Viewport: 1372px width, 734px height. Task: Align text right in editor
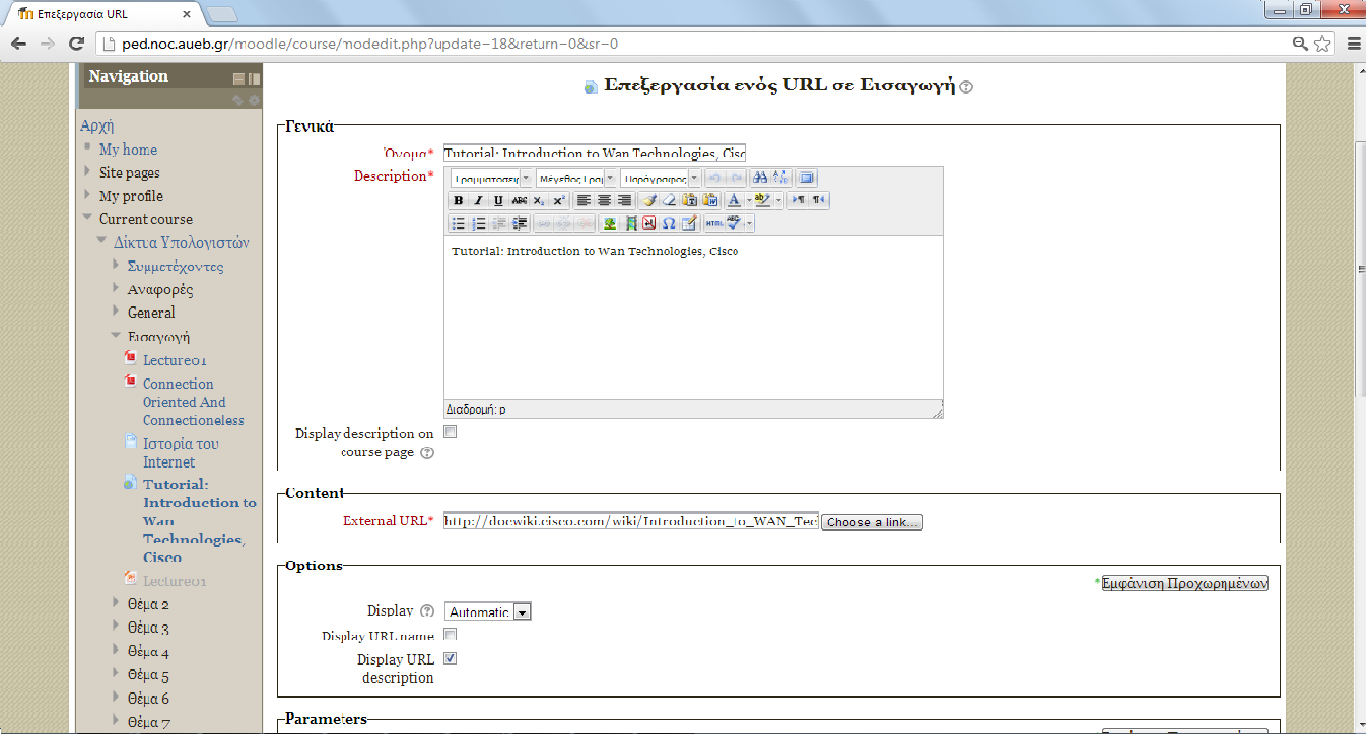(x=624, y=200)
